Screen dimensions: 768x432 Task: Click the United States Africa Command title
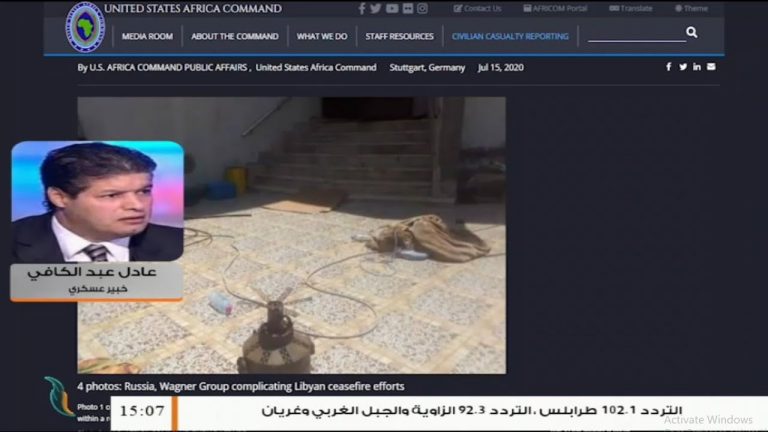(192, 9)
